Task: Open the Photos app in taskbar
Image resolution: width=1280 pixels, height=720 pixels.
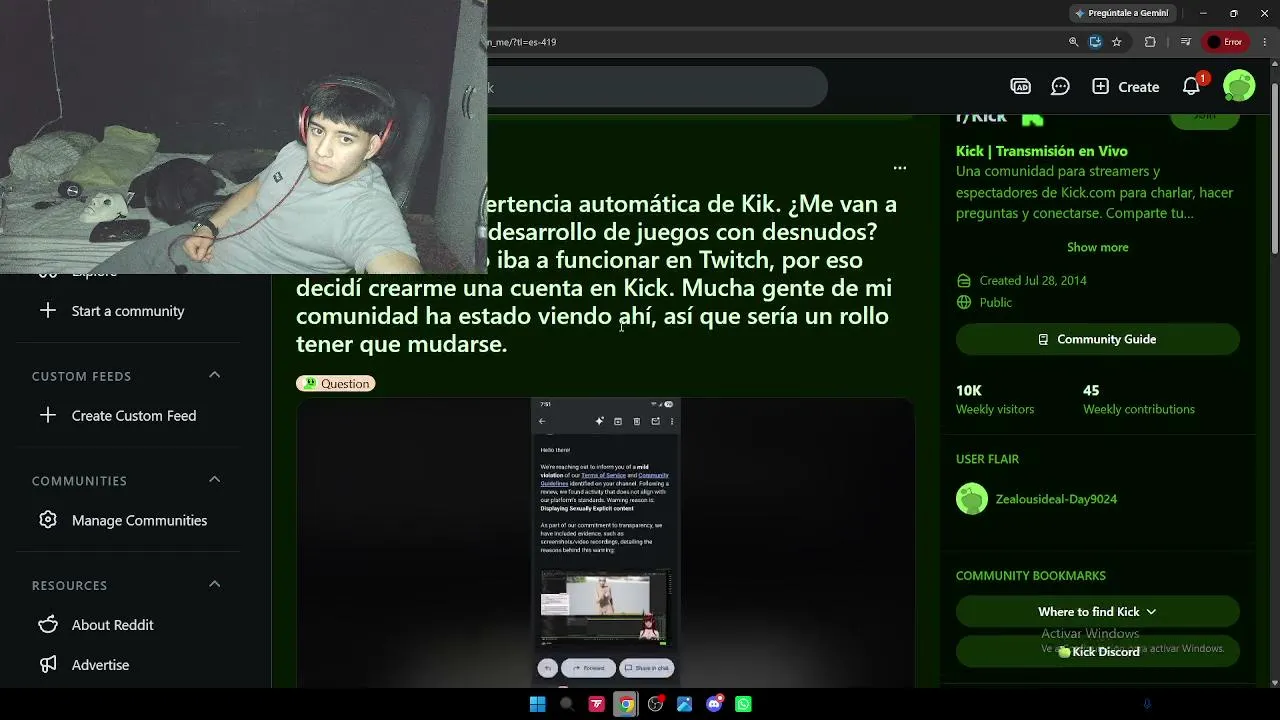Action: (685, 704)
